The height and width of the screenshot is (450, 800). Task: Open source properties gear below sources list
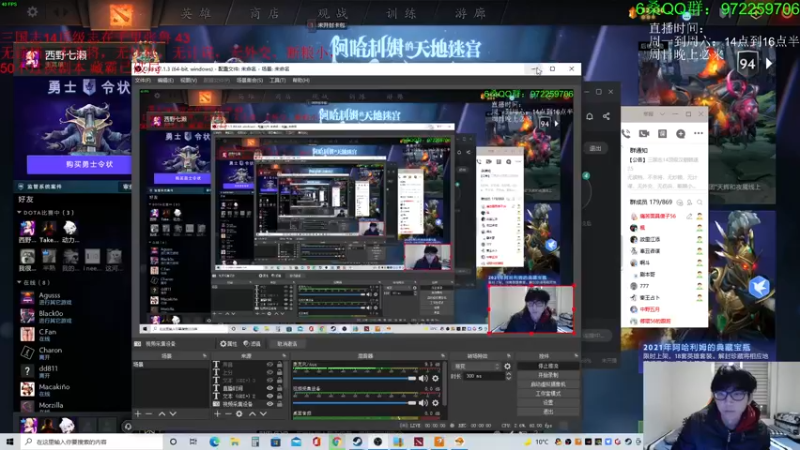[x=239, y=414]
